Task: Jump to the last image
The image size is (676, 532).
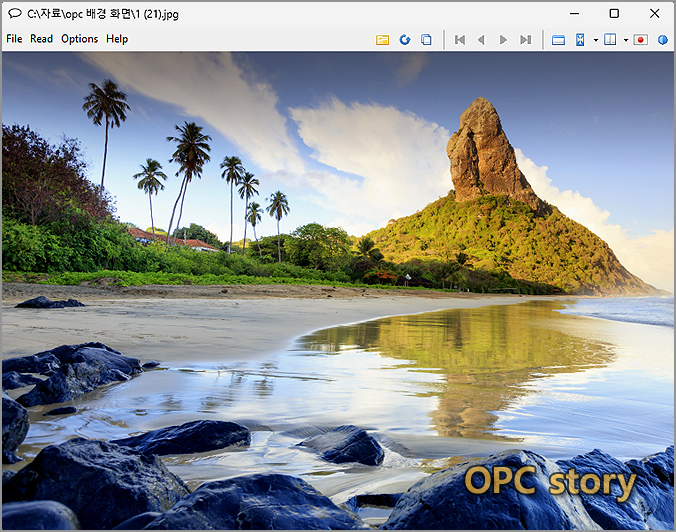Action: (x=525, y=40)
